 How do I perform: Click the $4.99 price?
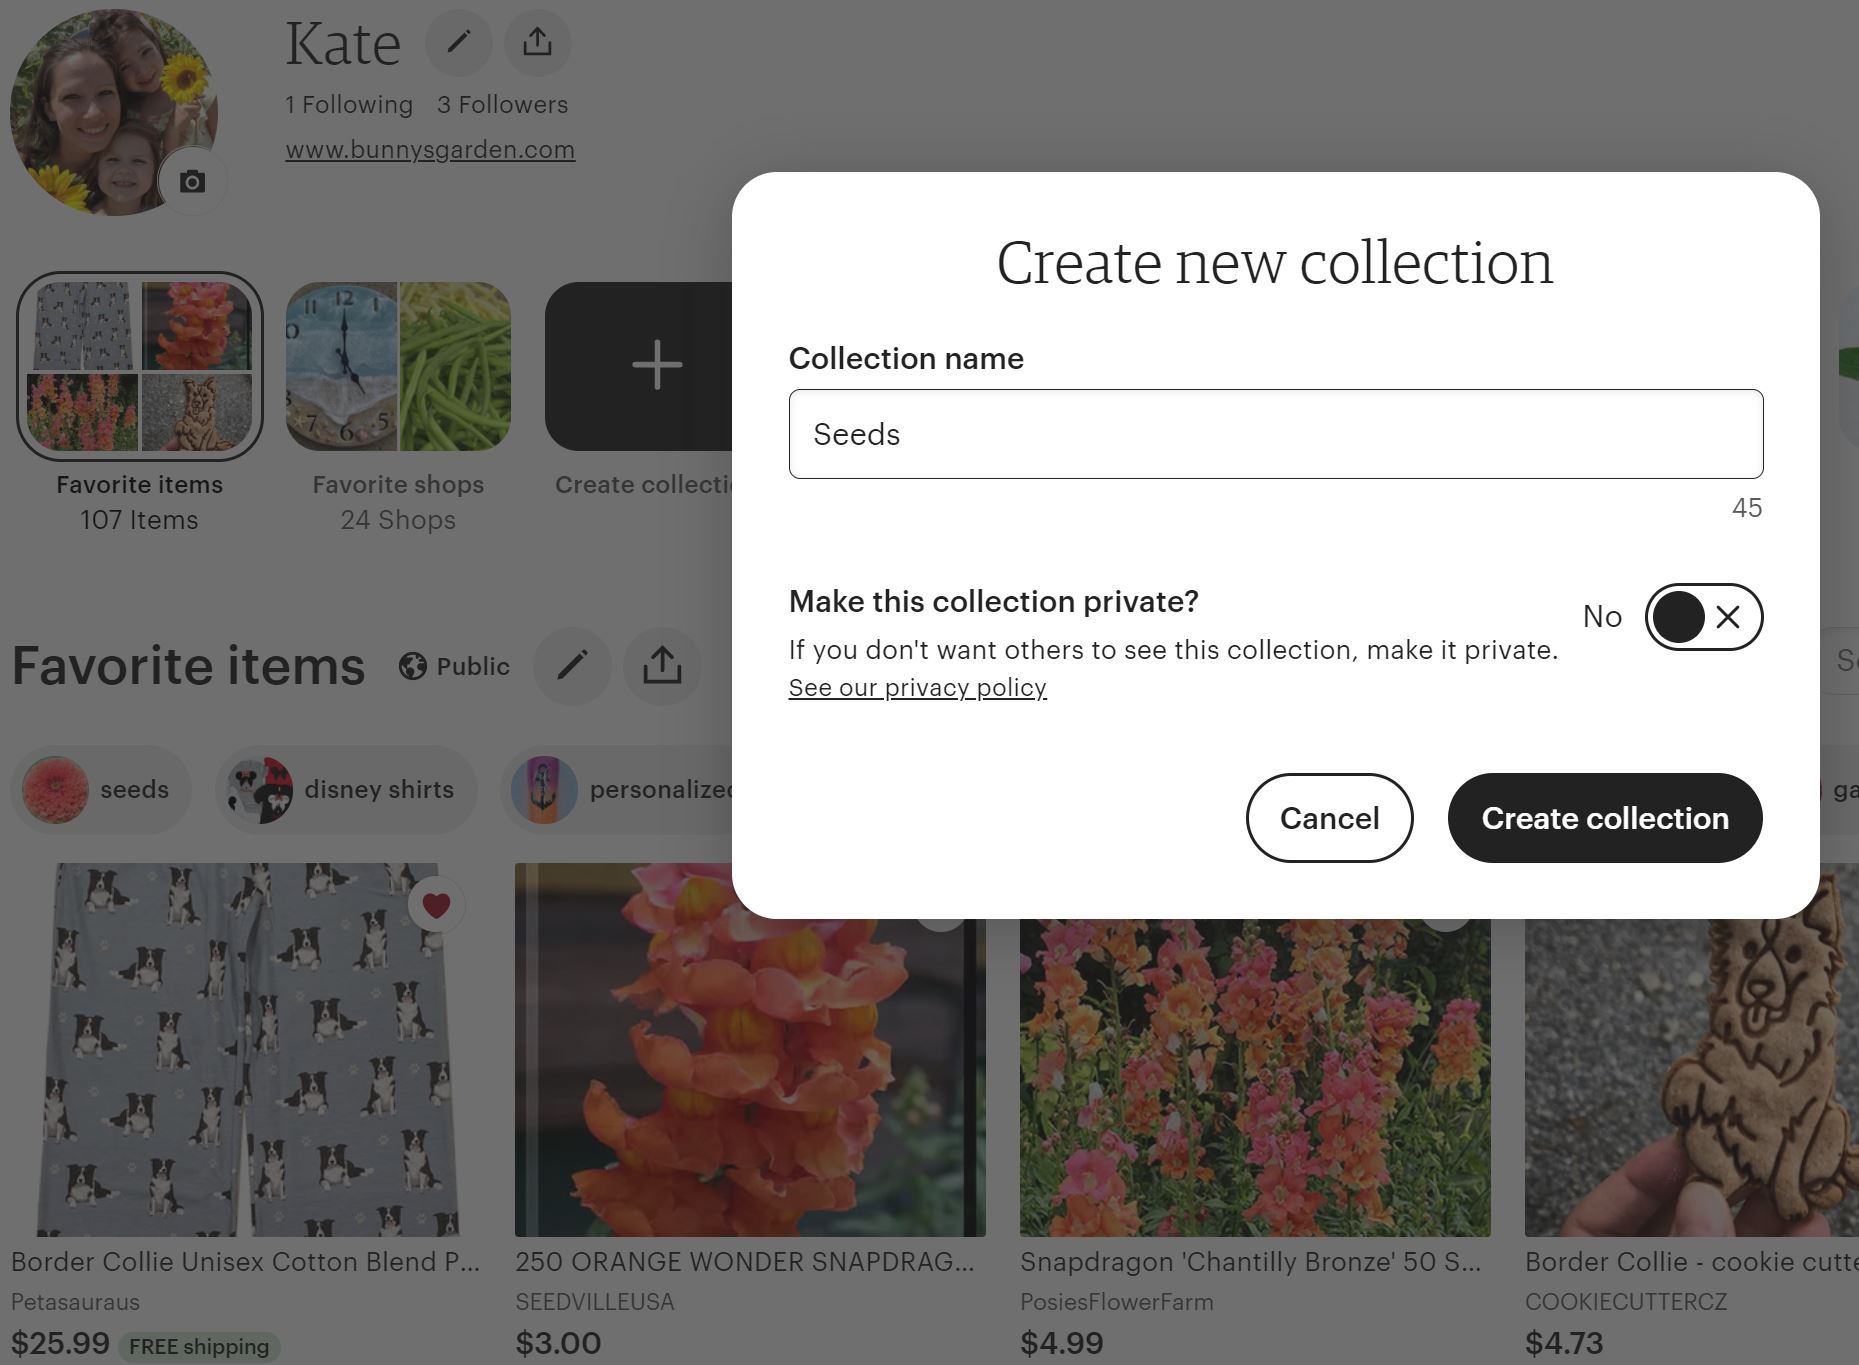coord(1062,1343)
